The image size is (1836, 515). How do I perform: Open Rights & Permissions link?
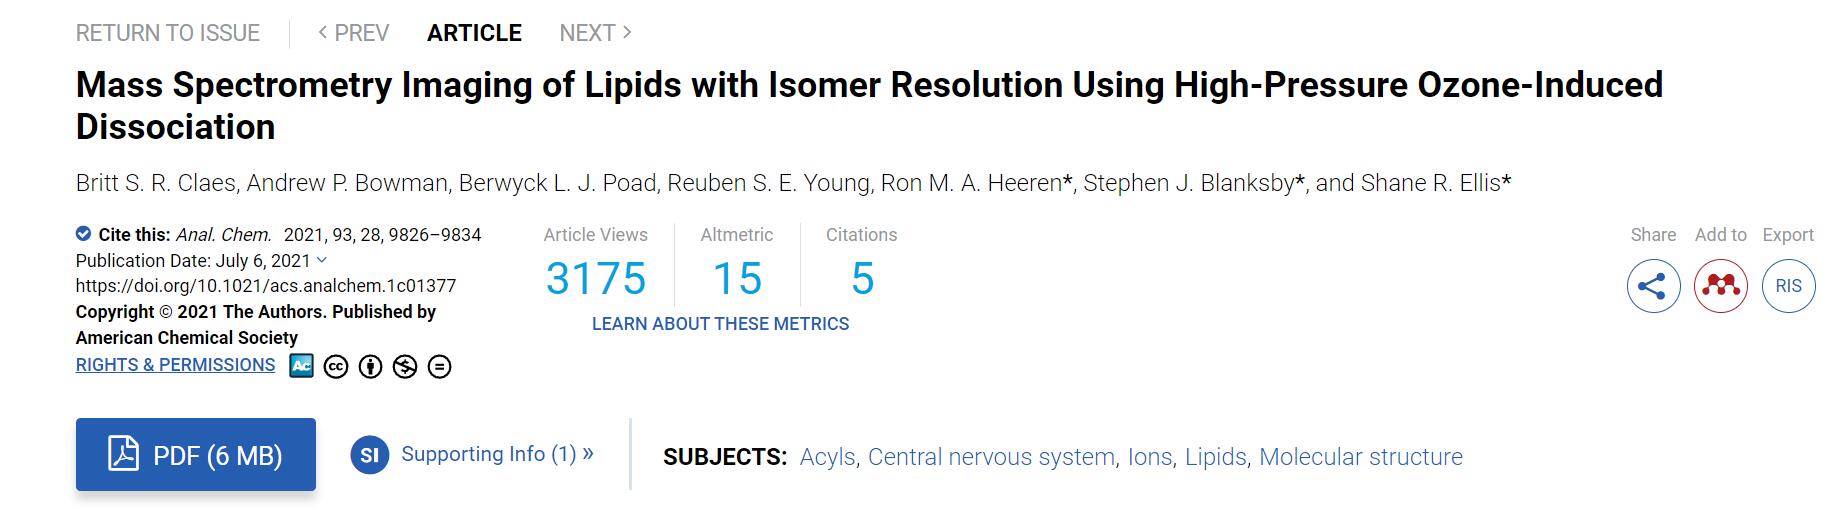tap(175, 365)
